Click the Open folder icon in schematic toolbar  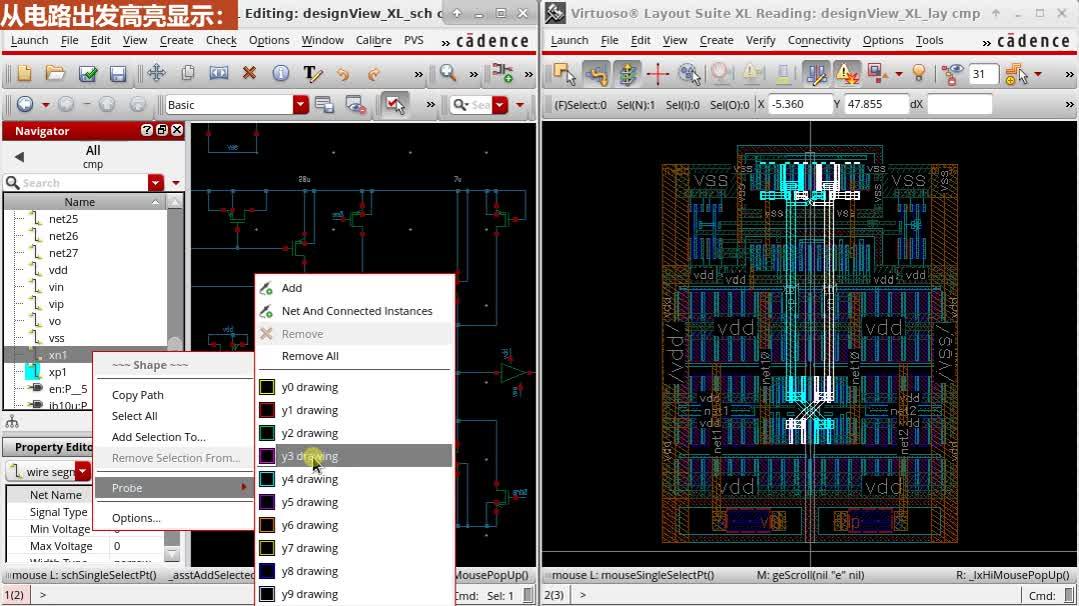55,74
